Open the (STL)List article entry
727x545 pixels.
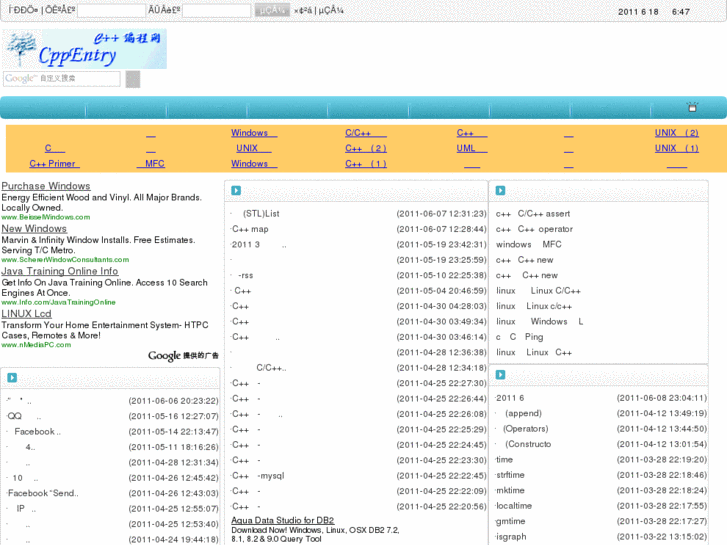click(x=261, y=214)
